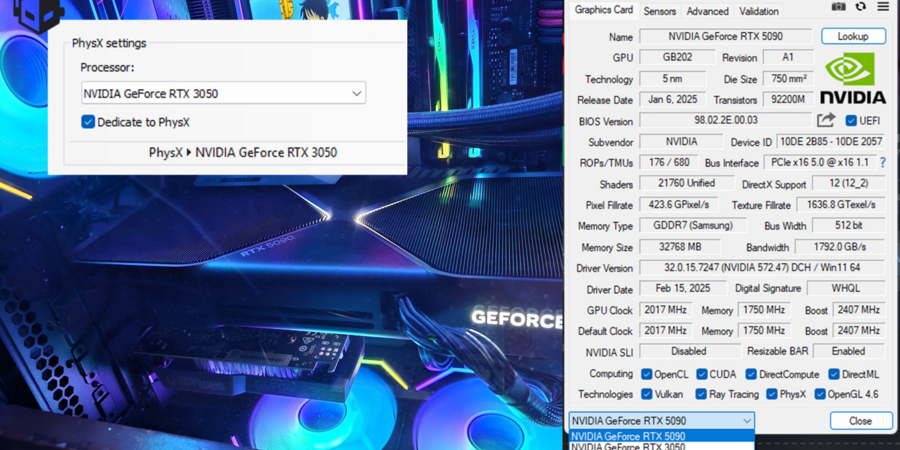
Task: Open the Advanced tab
Action: pyautogui.click(x=707, y=11)
